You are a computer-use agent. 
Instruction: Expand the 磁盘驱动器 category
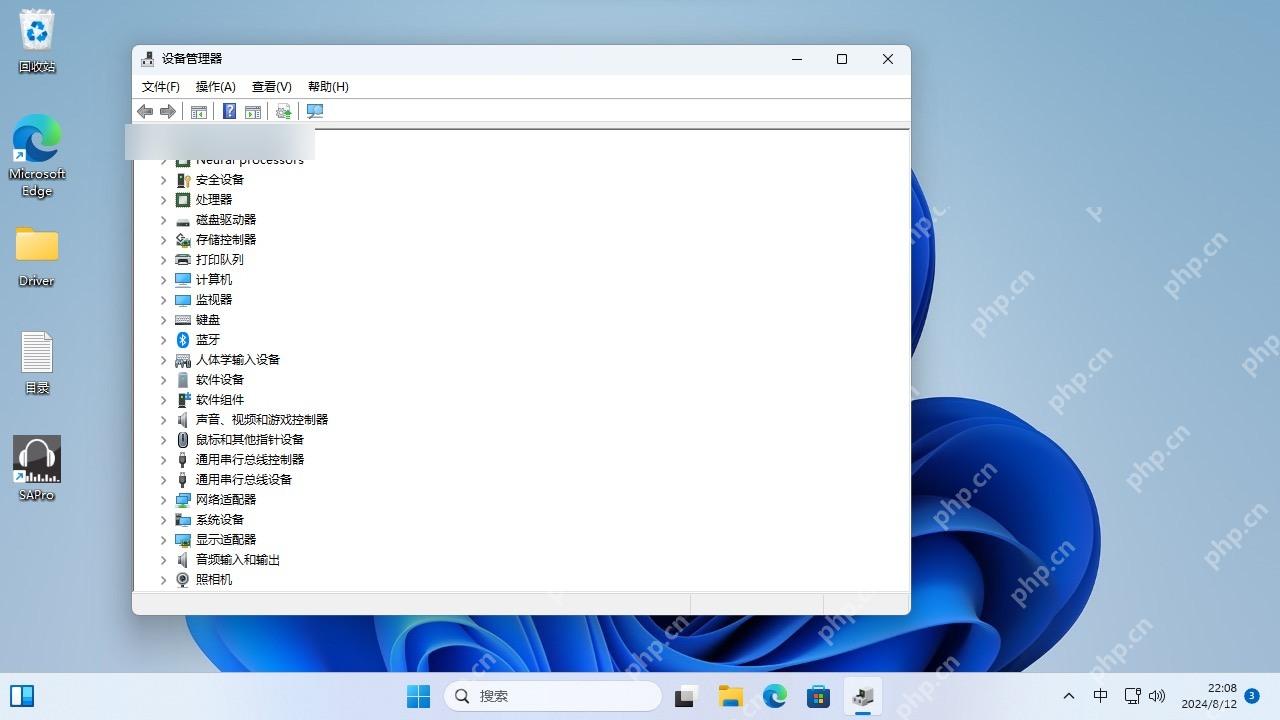pos(163,220)
